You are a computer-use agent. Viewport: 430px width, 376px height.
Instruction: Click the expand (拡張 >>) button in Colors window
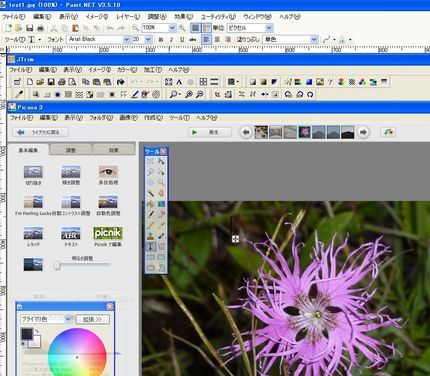click(93, 319)
